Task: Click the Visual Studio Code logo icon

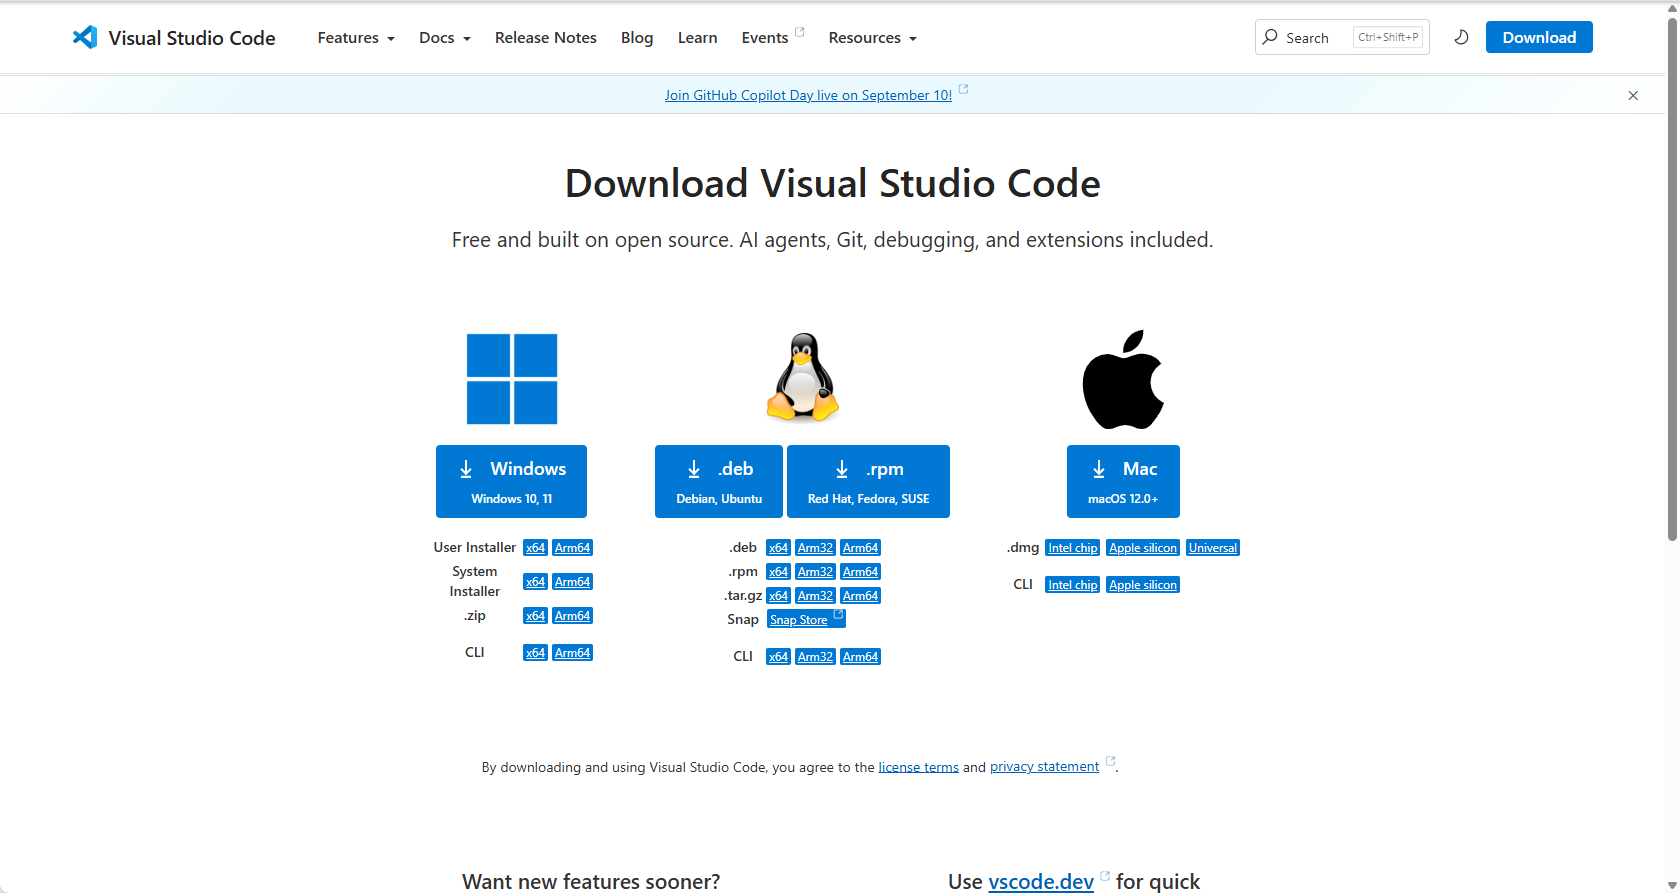Action: point(85,37)
